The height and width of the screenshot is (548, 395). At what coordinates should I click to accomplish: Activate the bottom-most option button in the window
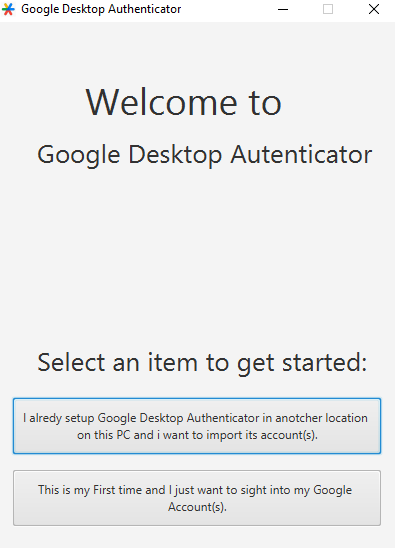197,498
